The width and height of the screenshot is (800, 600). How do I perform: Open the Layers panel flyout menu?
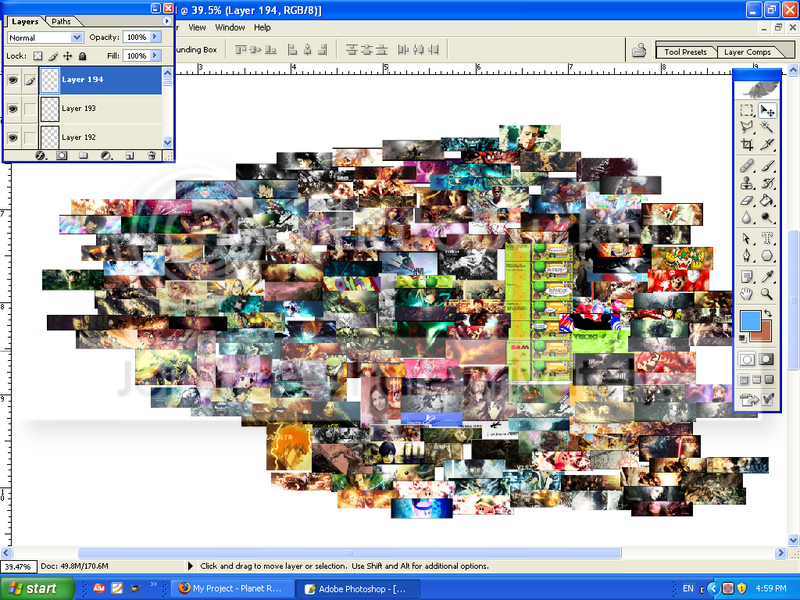pyautogui.click(x=167, y=21)
